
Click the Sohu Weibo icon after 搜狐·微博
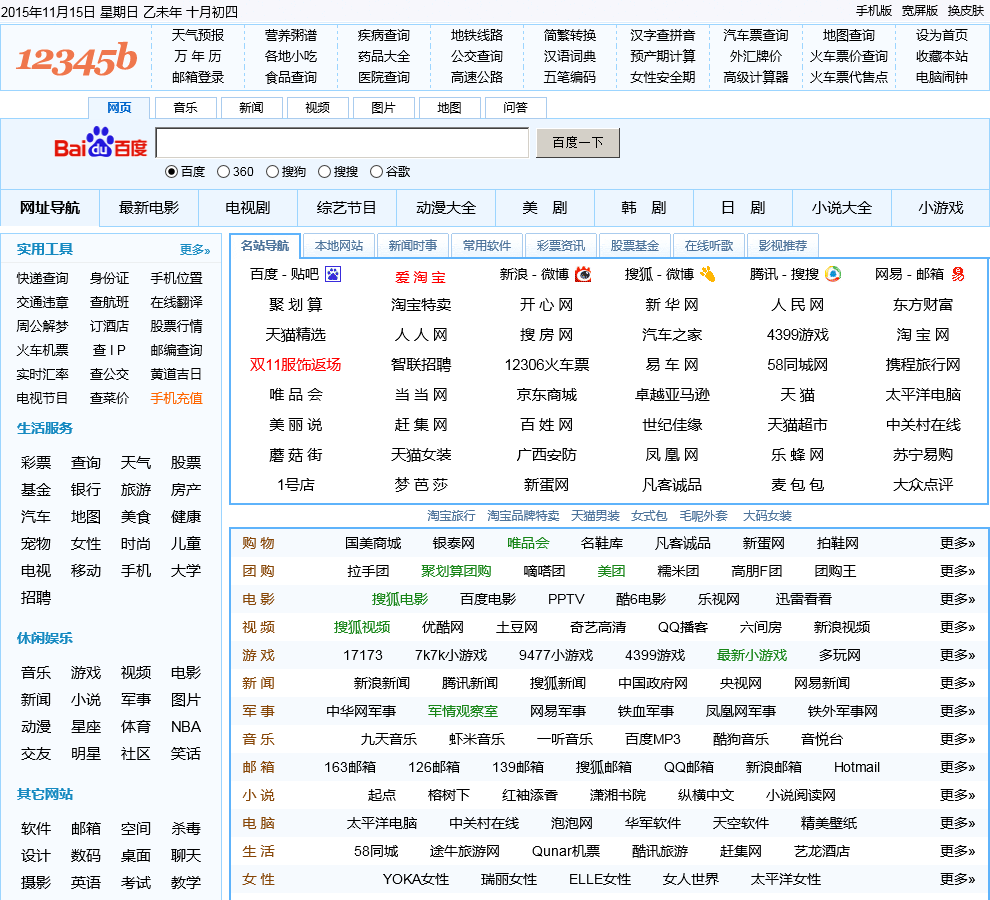pyautogui.click(x=708, y=274)
